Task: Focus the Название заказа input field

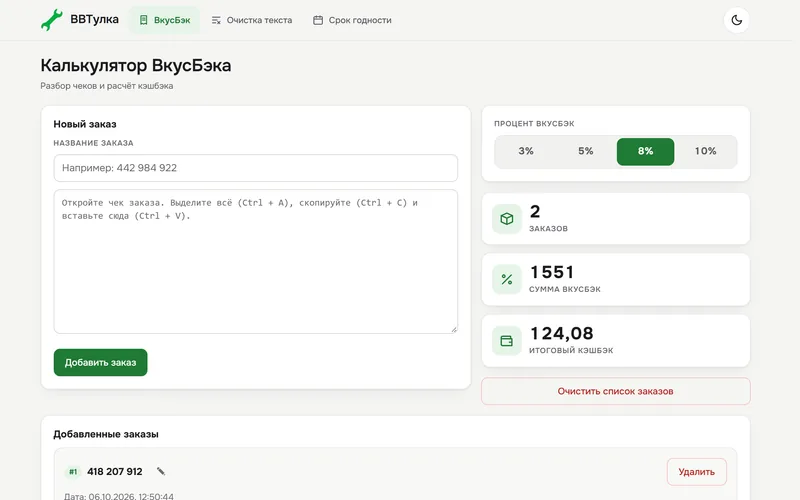Action: point(256,168)
